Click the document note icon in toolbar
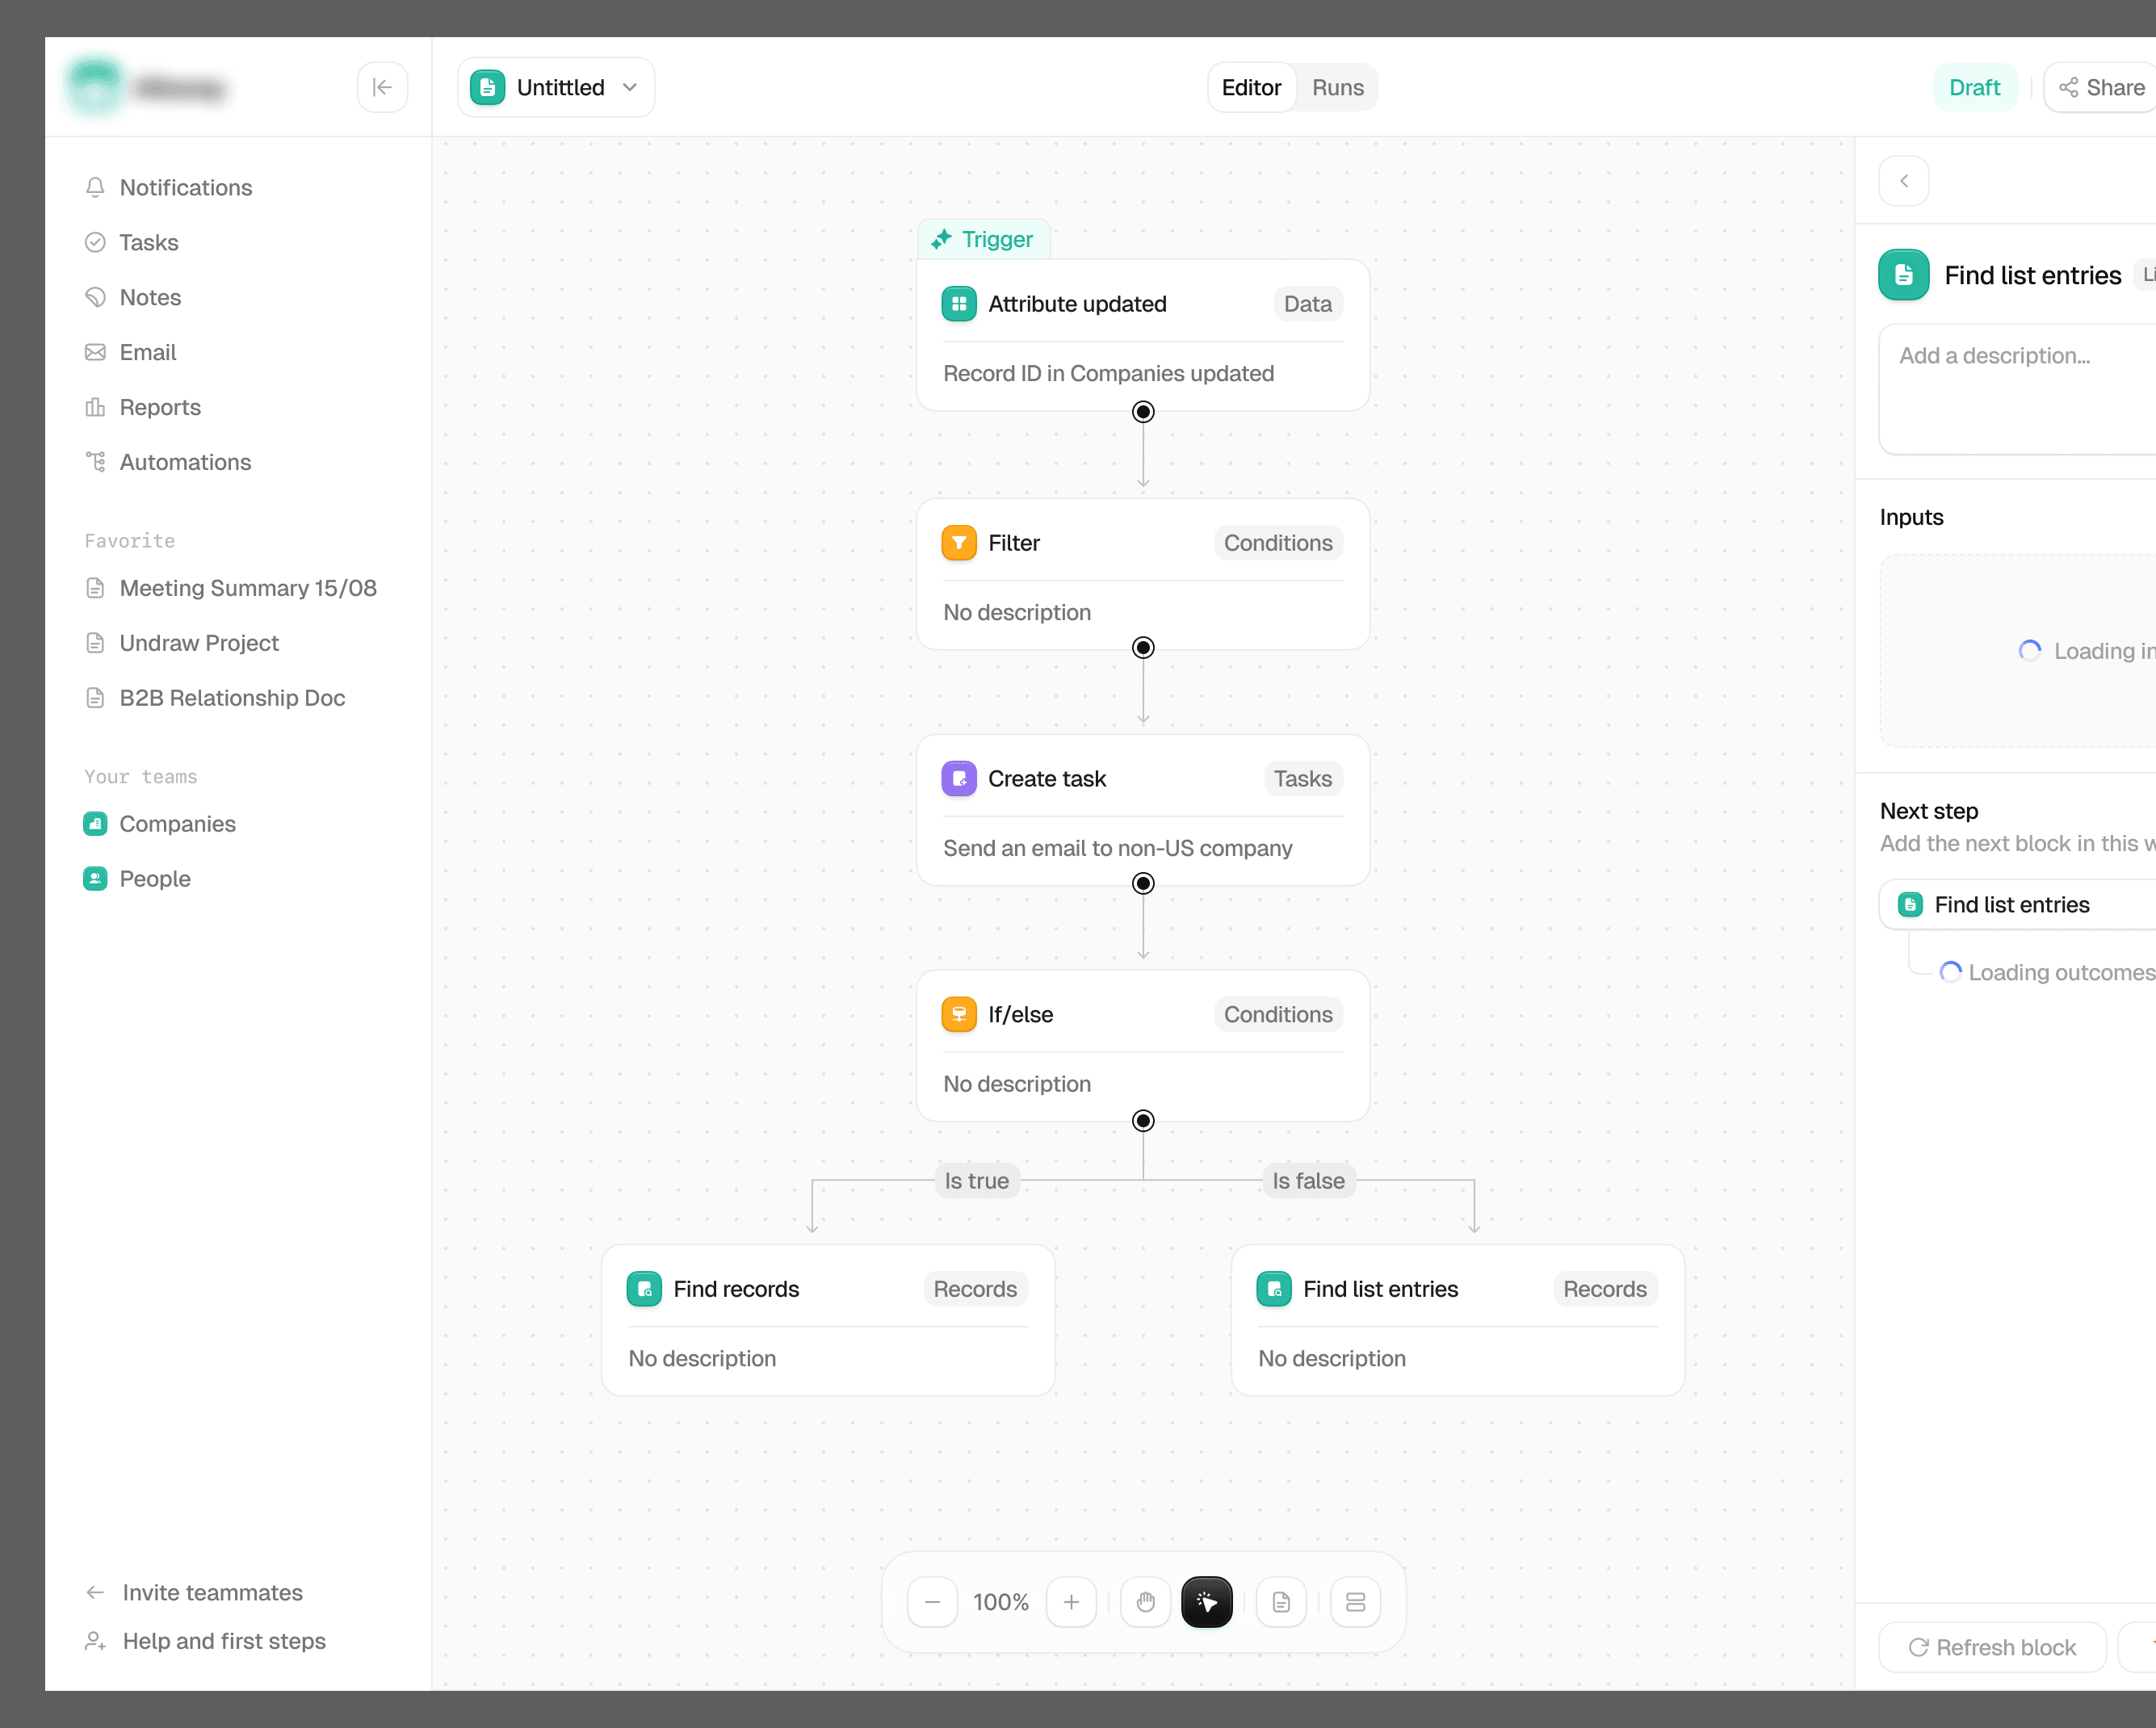This screenshot has width=2156, height=1728. click(x=1281, y=1602)
